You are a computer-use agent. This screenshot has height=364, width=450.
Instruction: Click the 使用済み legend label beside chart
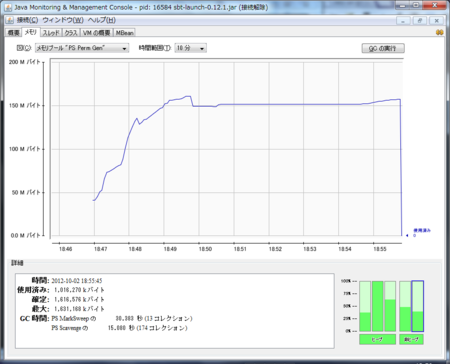pos(422,230)
